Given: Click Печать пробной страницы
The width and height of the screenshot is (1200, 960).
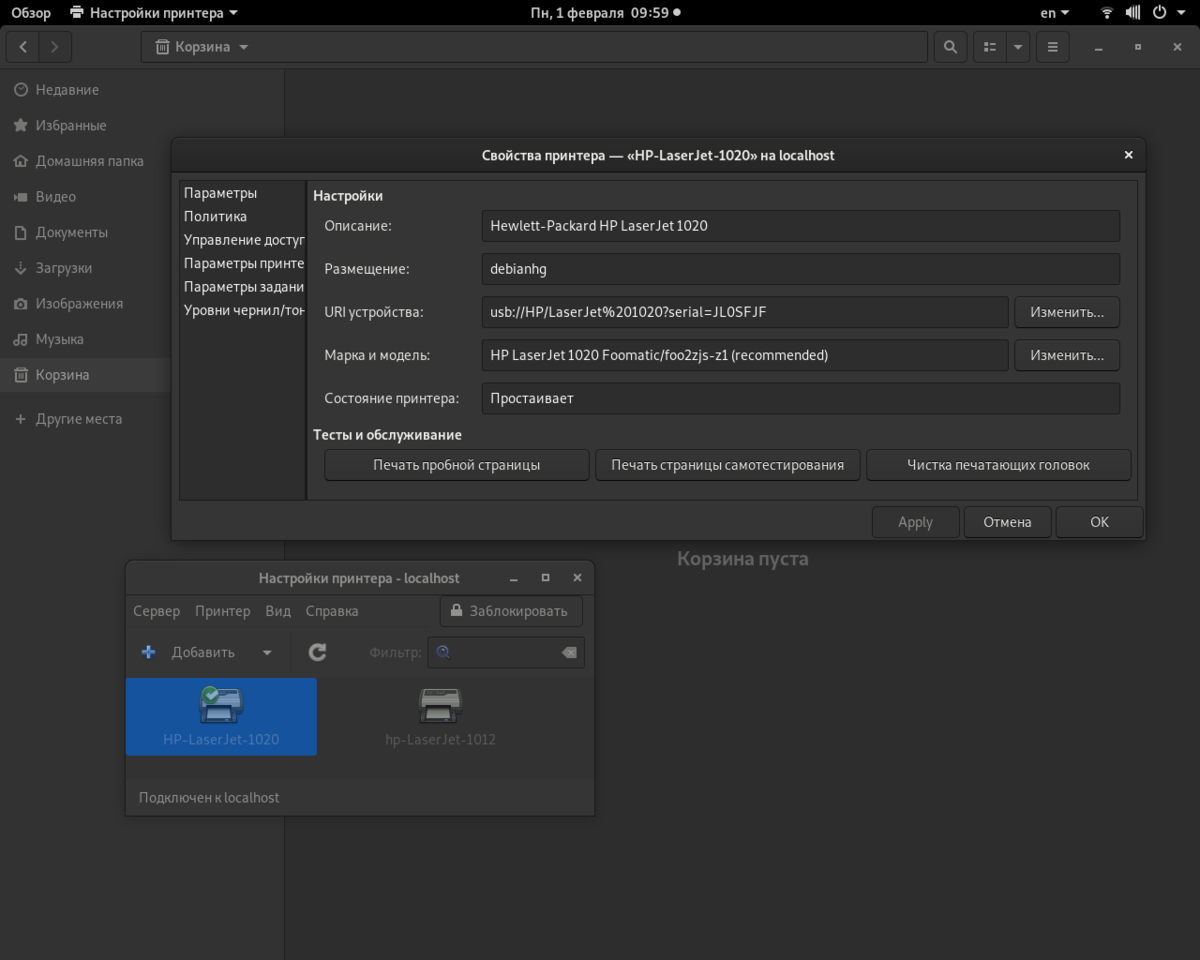Looking at the screenshot, I should pos(457,465).
